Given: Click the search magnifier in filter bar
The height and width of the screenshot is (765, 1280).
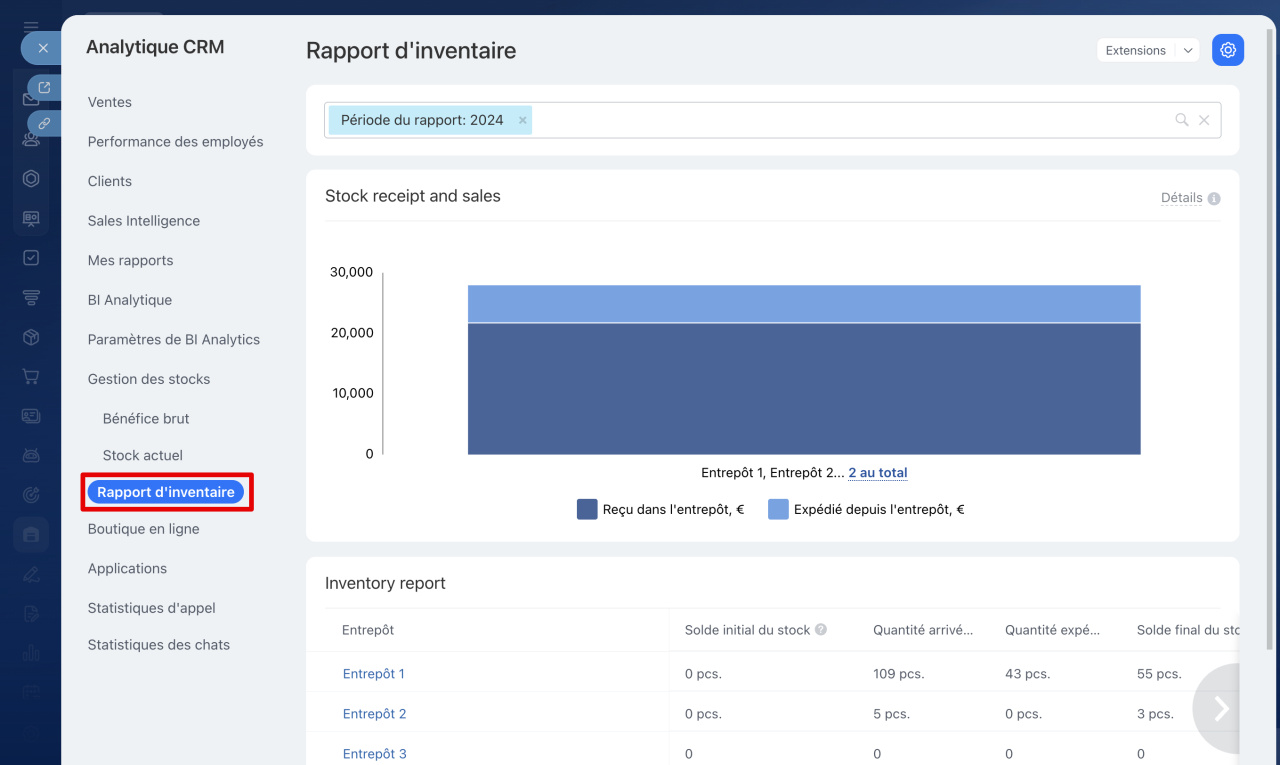Looking at the screenshot, I should [1181, 120].
